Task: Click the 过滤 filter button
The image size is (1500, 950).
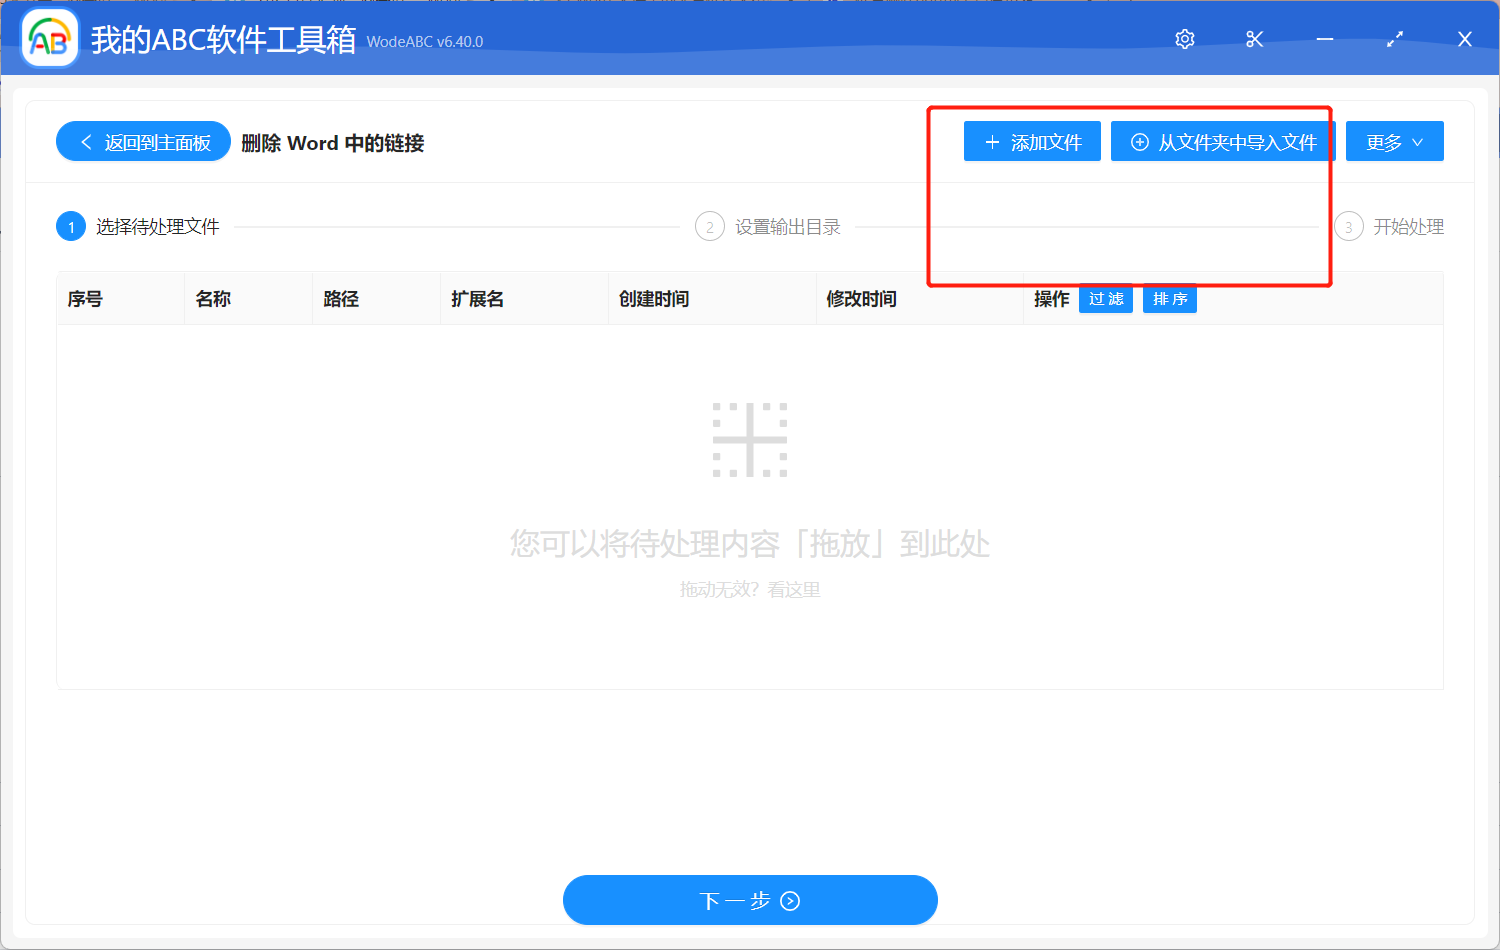Action: click(x=1106, y=299)
